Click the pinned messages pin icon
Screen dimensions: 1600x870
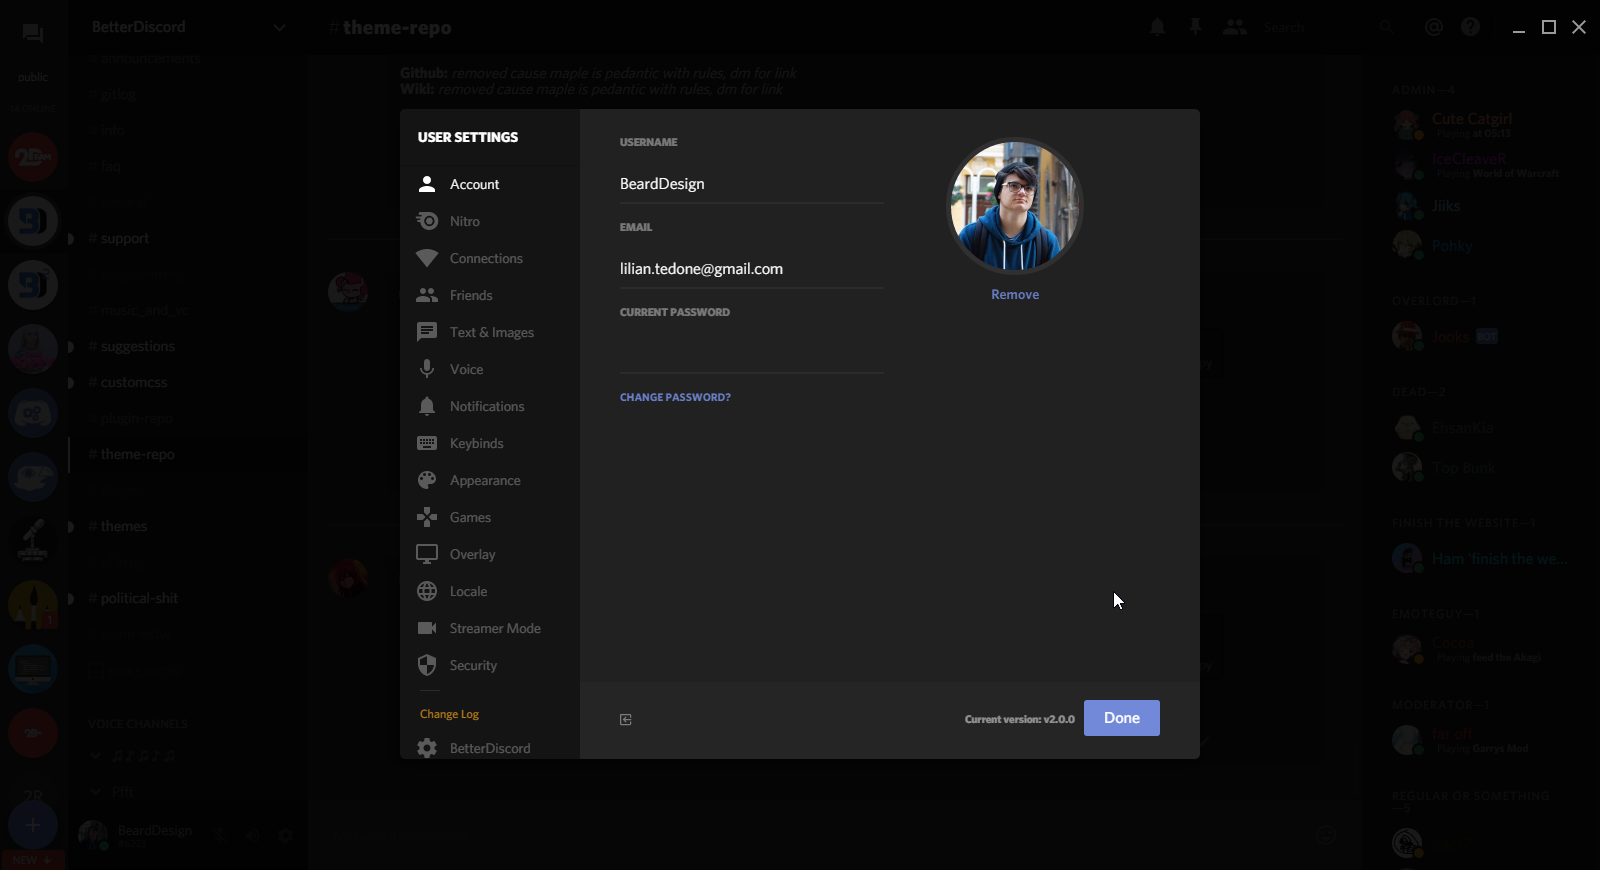(x=1195, y=27)
